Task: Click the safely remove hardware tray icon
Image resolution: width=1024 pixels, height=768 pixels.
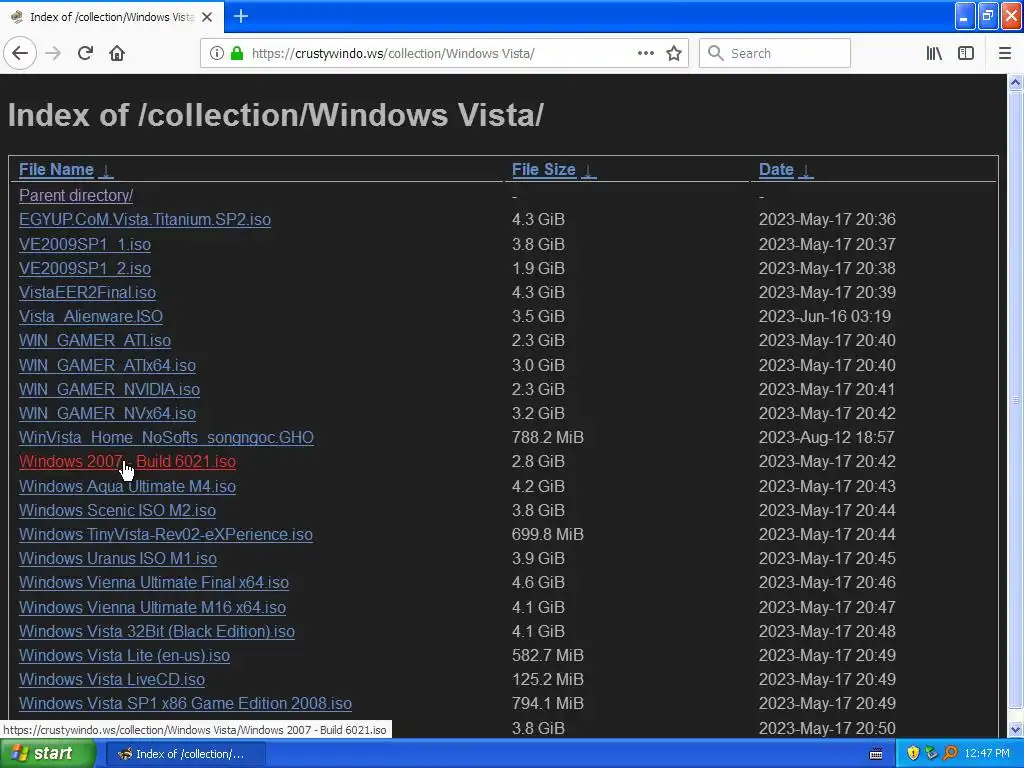Action: pyautogui.click(x=931, y=754)
